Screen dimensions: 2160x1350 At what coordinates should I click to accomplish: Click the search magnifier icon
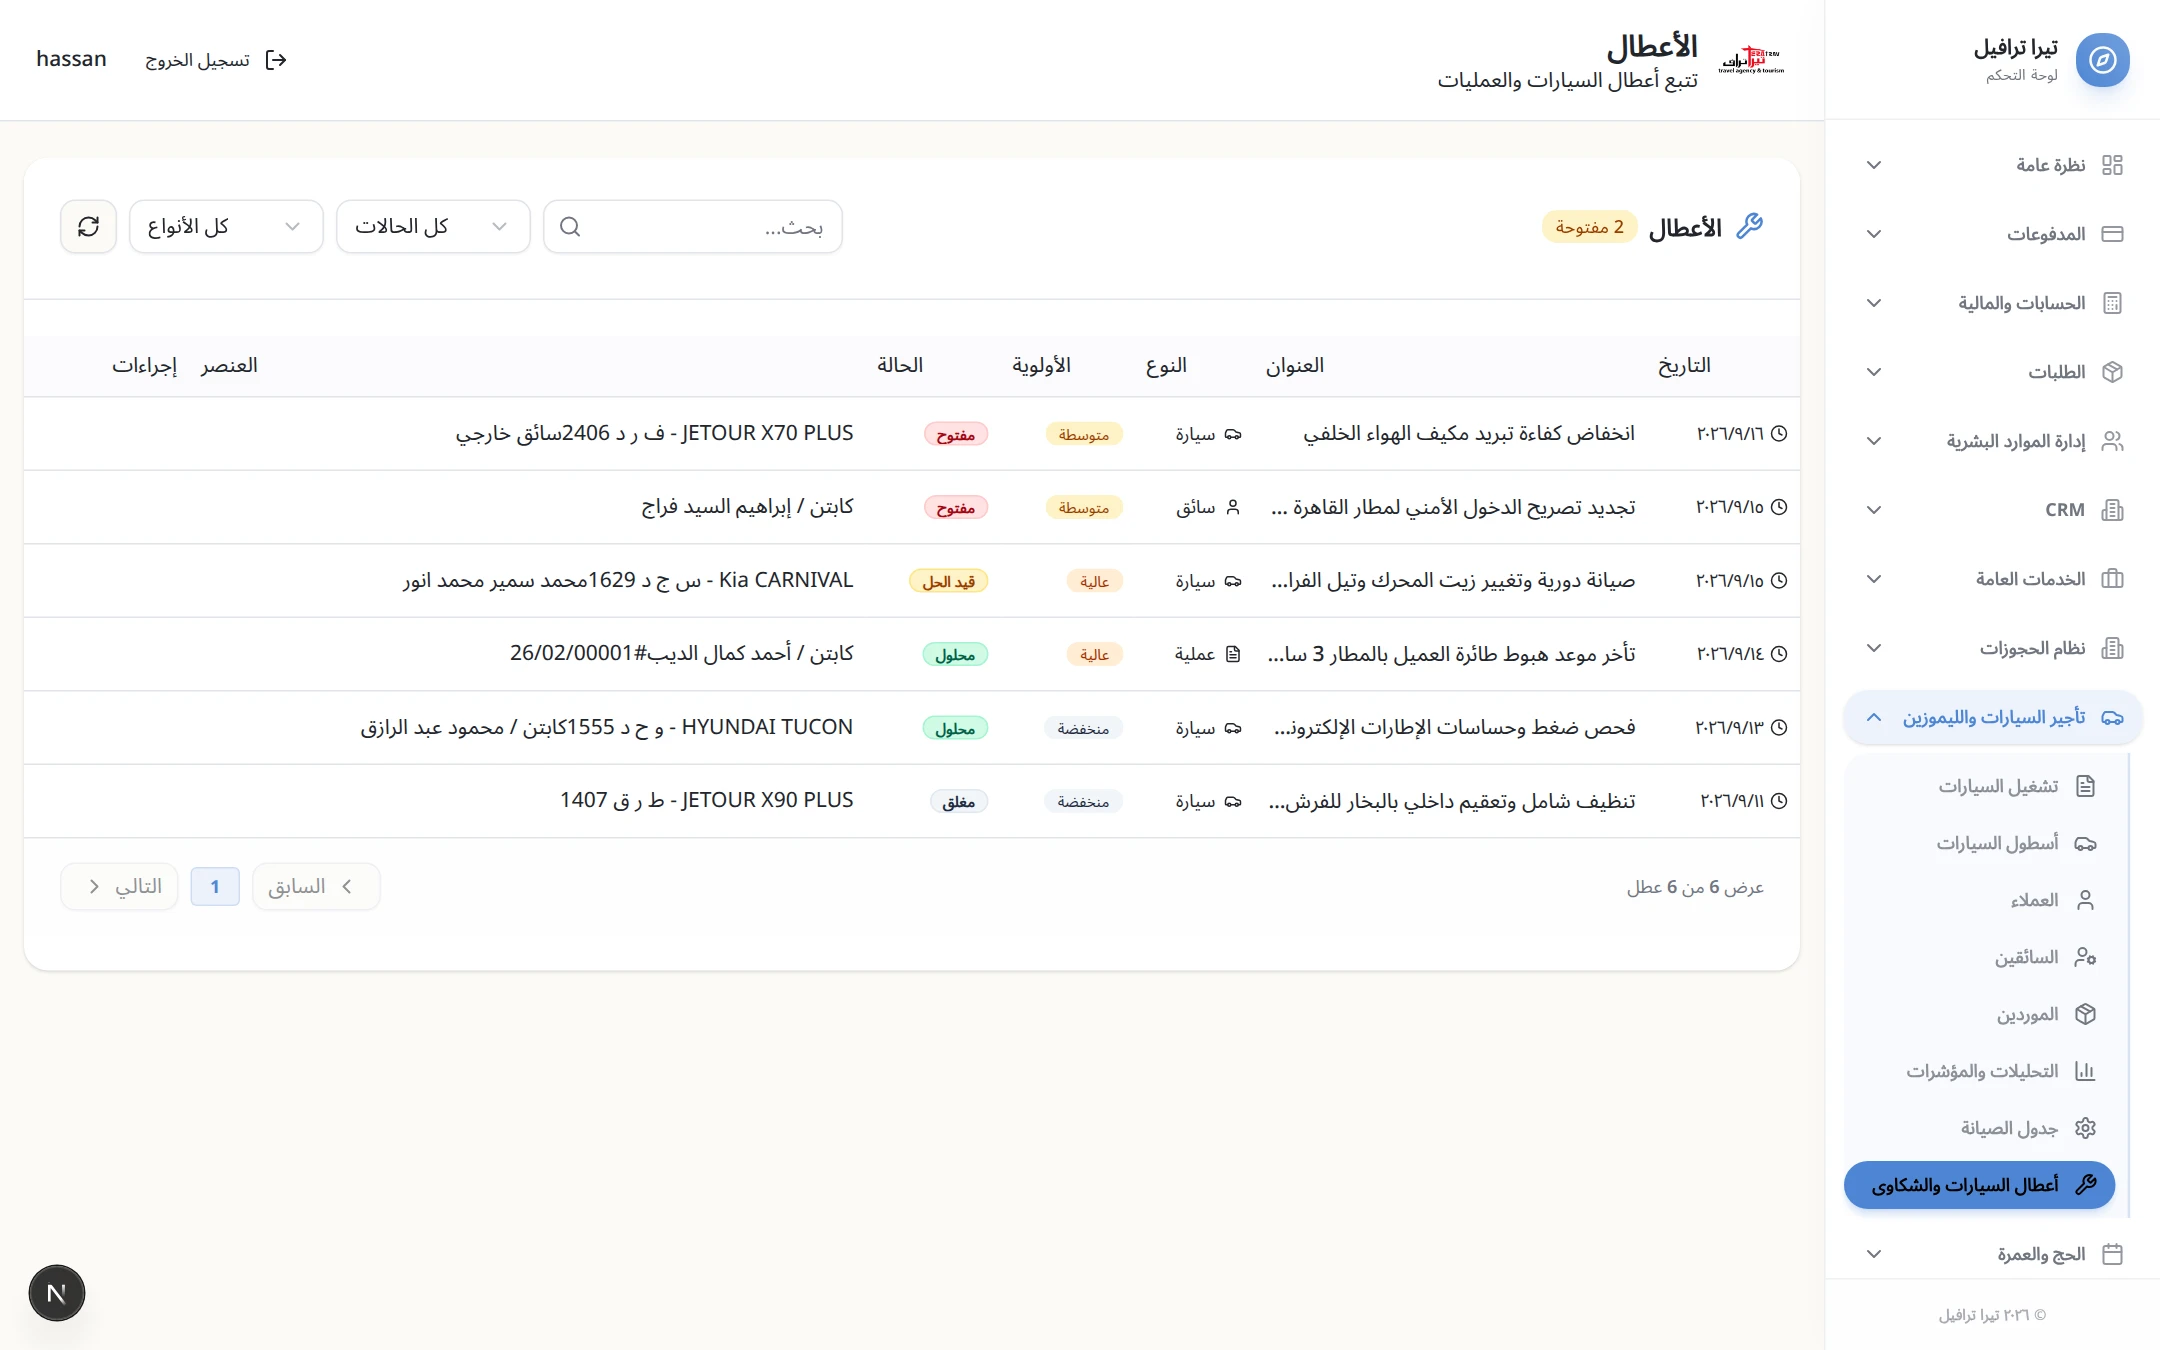click(570, 227)
